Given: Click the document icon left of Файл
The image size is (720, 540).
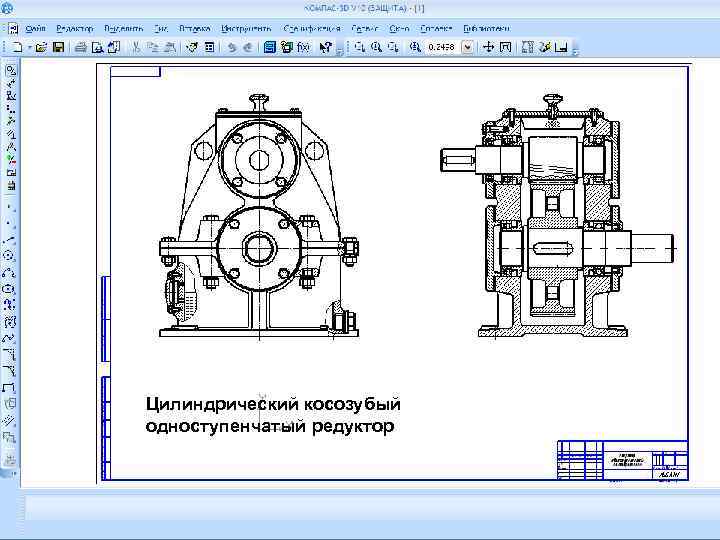Looking at the screenshot, I should pyautogui.click(x=13, y=28).
